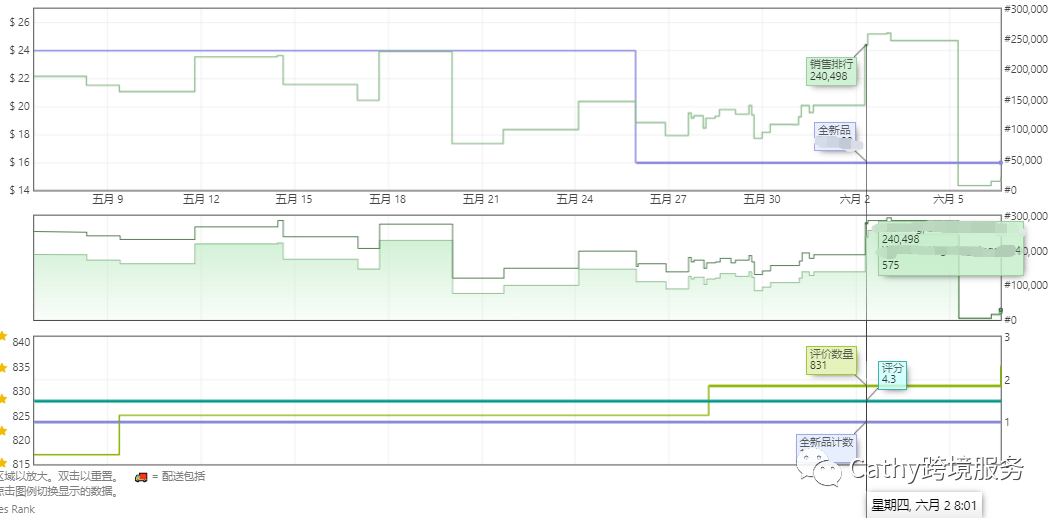Click the 575 value in the green tooltip
Image resolution: width=1059 pixels, height=518 pixels.
(891, 265)
